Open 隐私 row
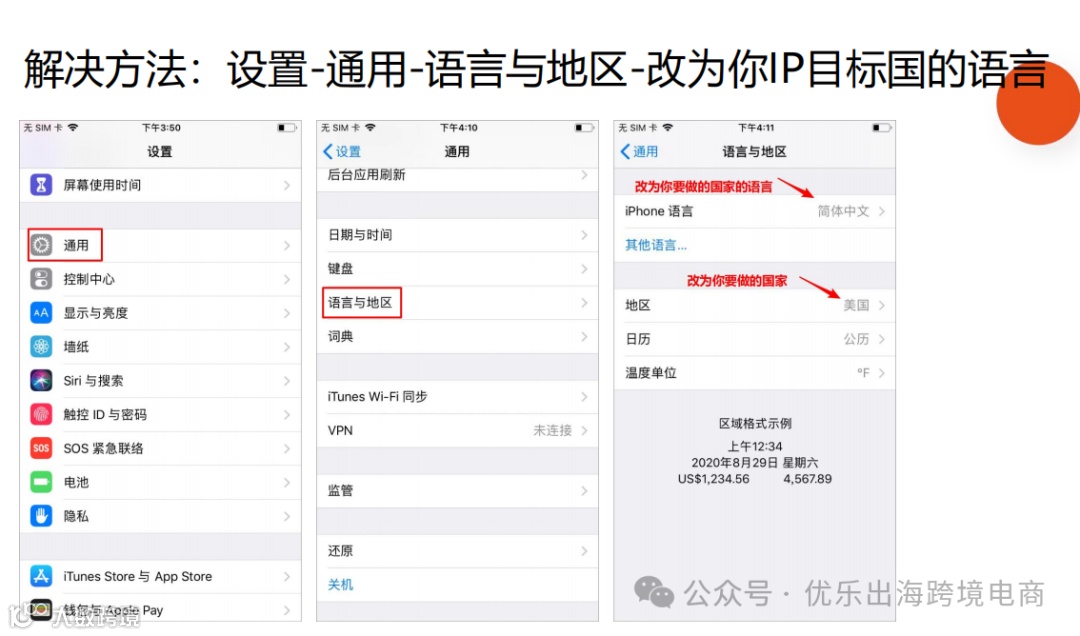The height and width of the screenshot is (636, 1080). 160,515
